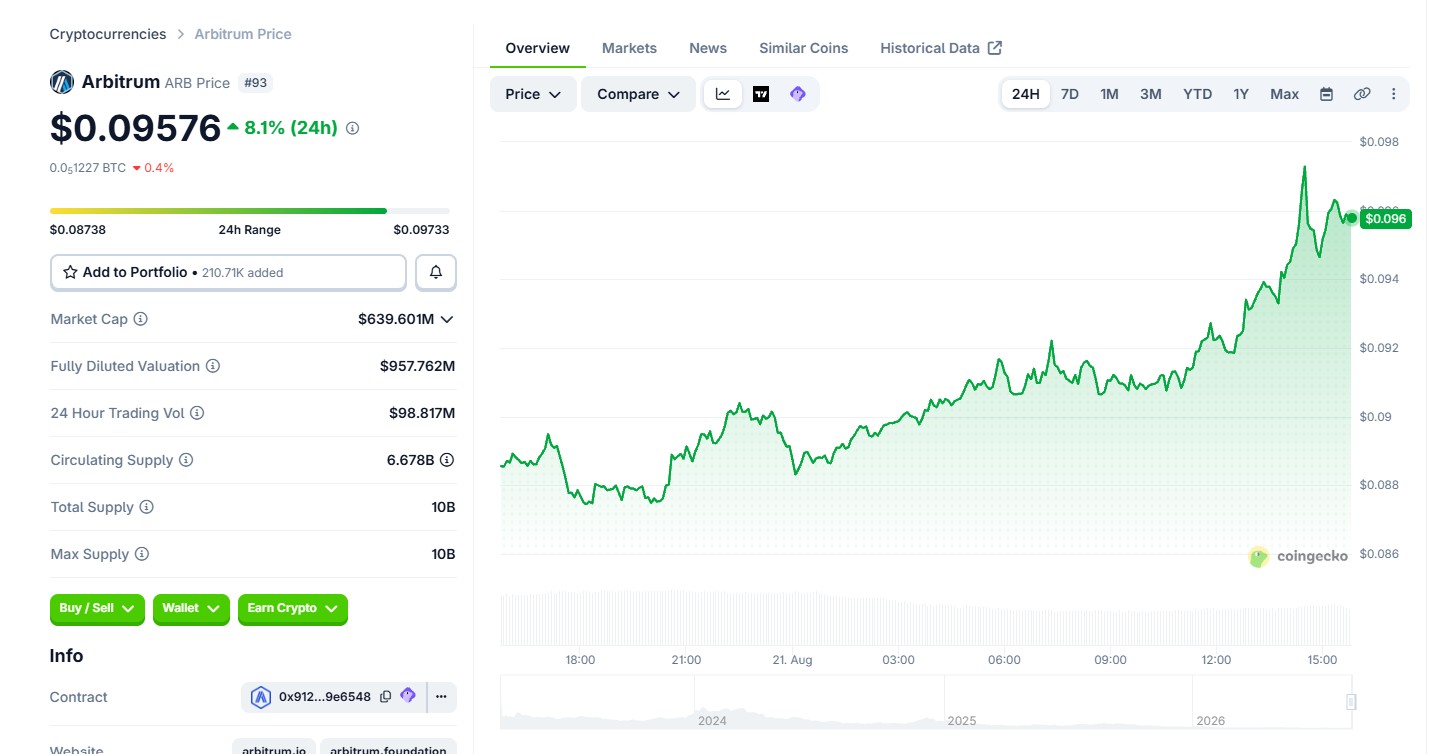Click right handle of chart navigator

[1351, 702]
